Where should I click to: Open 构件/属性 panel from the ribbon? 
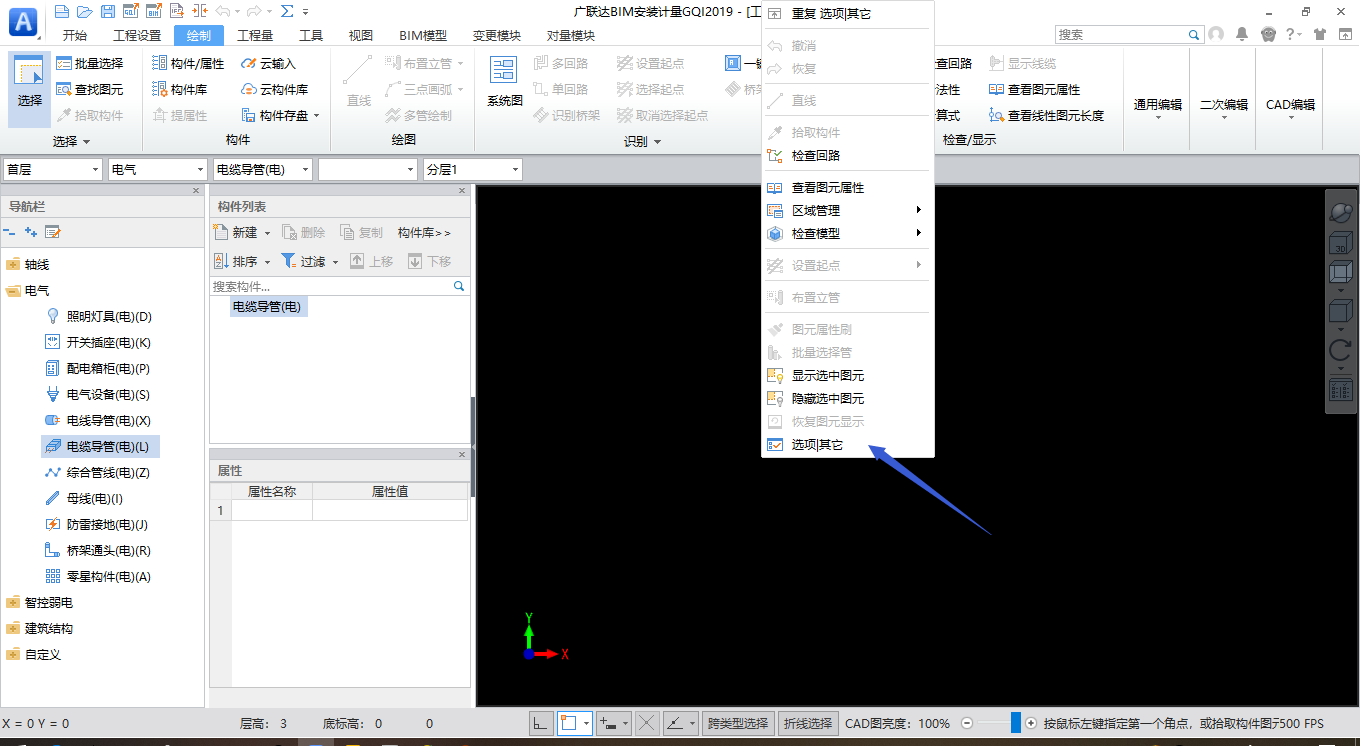[x=188, y=63]
